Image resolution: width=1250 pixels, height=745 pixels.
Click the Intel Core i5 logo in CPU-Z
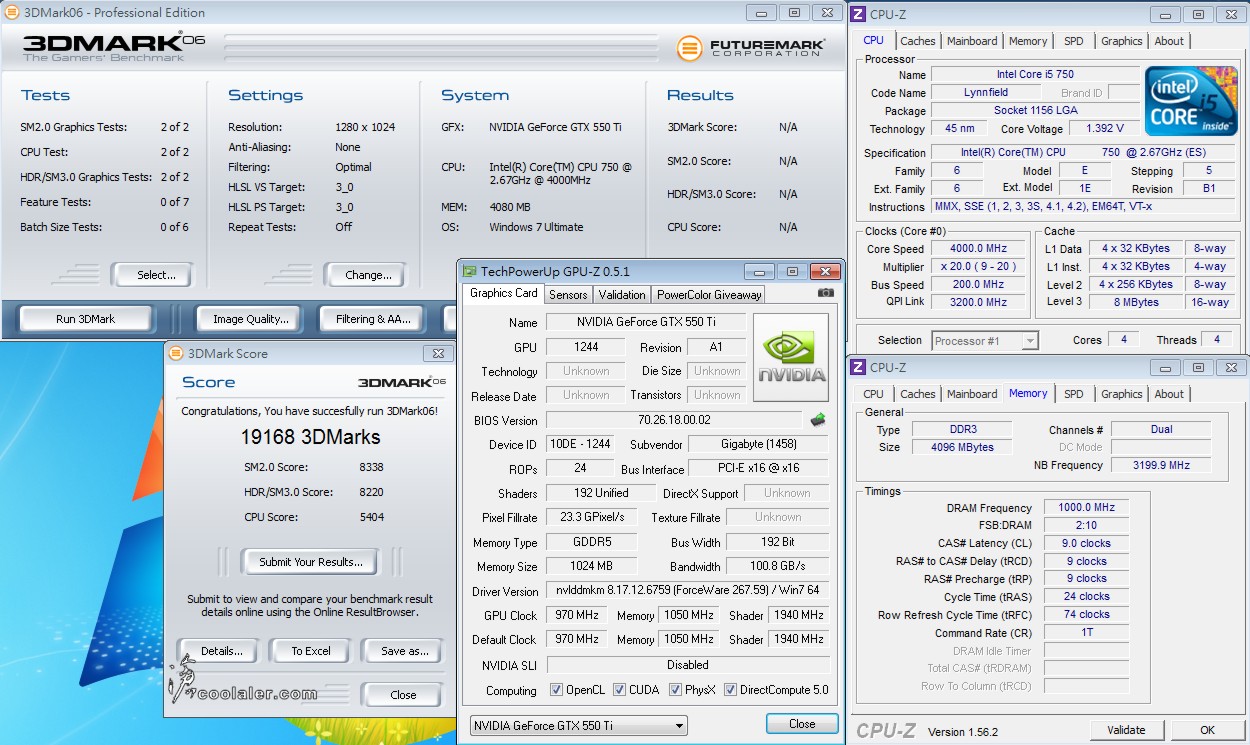(x=1191, y=103)
